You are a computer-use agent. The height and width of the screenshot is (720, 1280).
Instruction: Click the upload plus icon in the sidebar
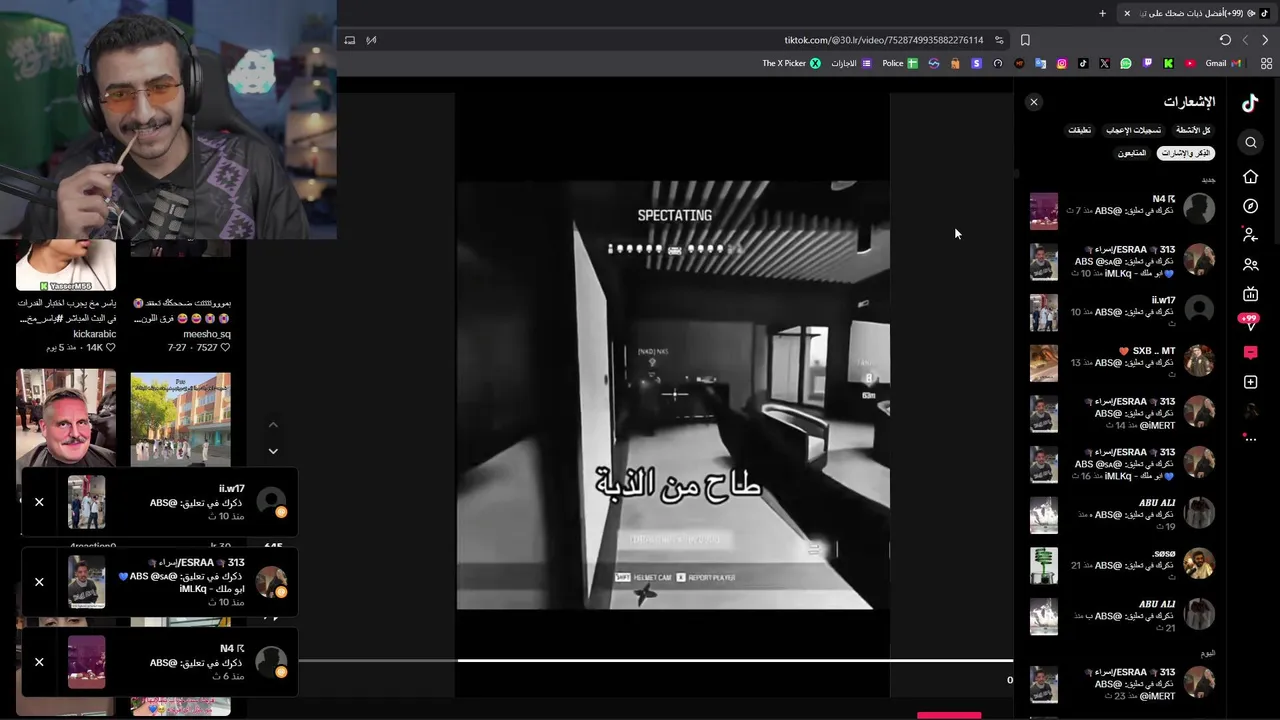click(1250, 382)
